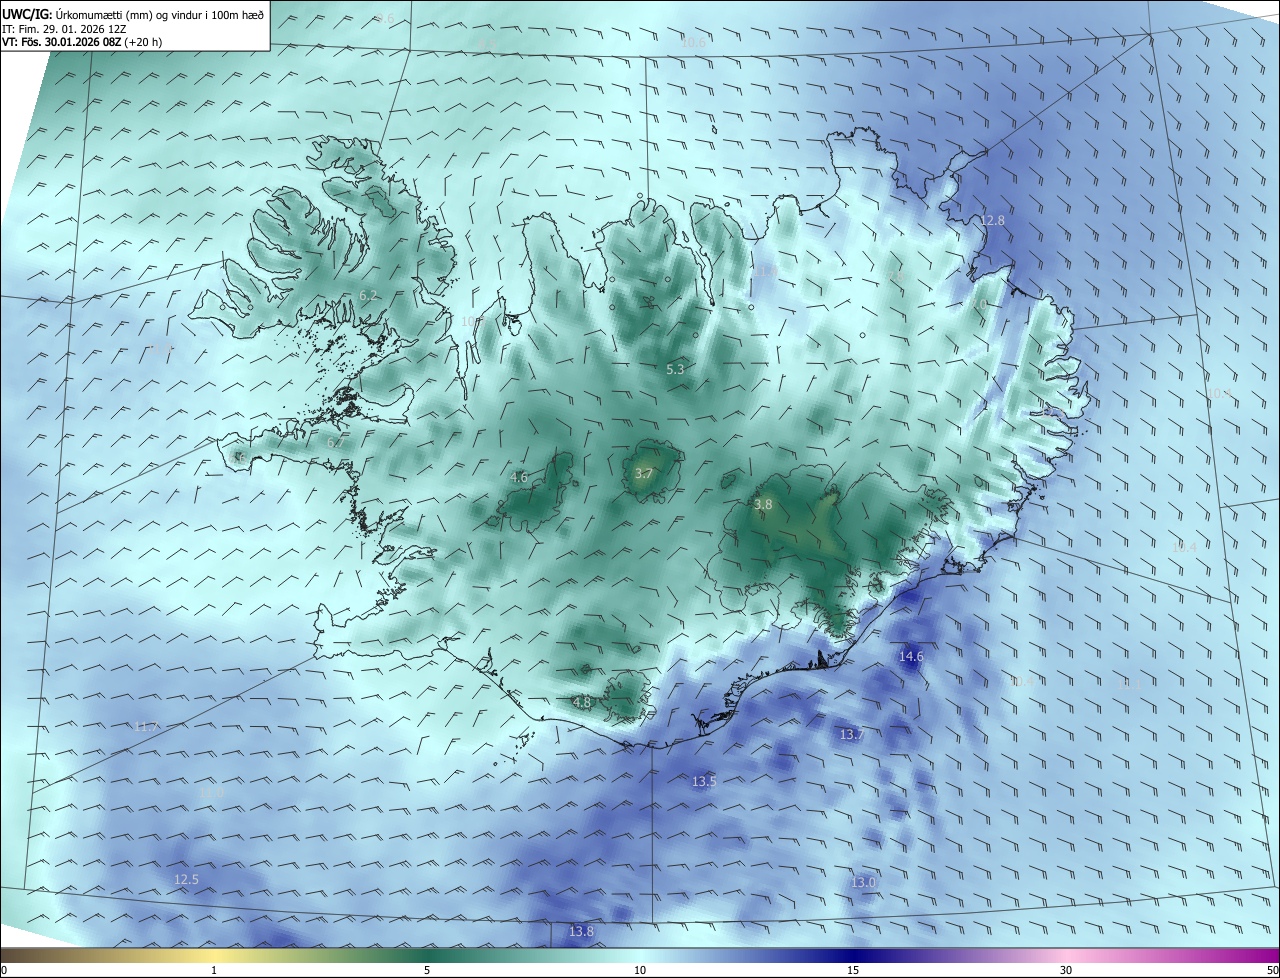Screen dimensions: 1280x978
Task: Click the 13.8 value on the map
Action: tap(581, 931)
